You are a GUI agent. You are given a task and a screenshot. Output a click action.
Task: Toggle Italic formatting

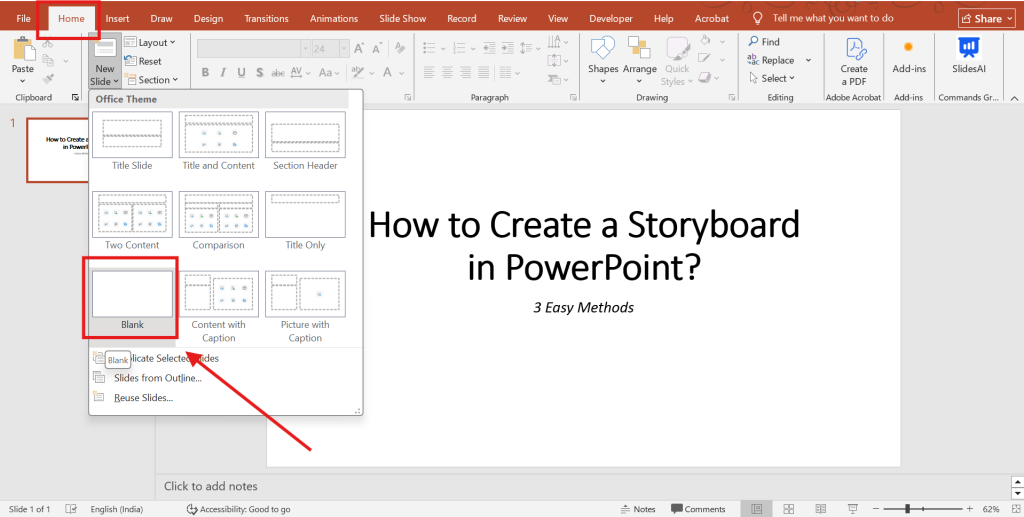click(x=223, y=72)
